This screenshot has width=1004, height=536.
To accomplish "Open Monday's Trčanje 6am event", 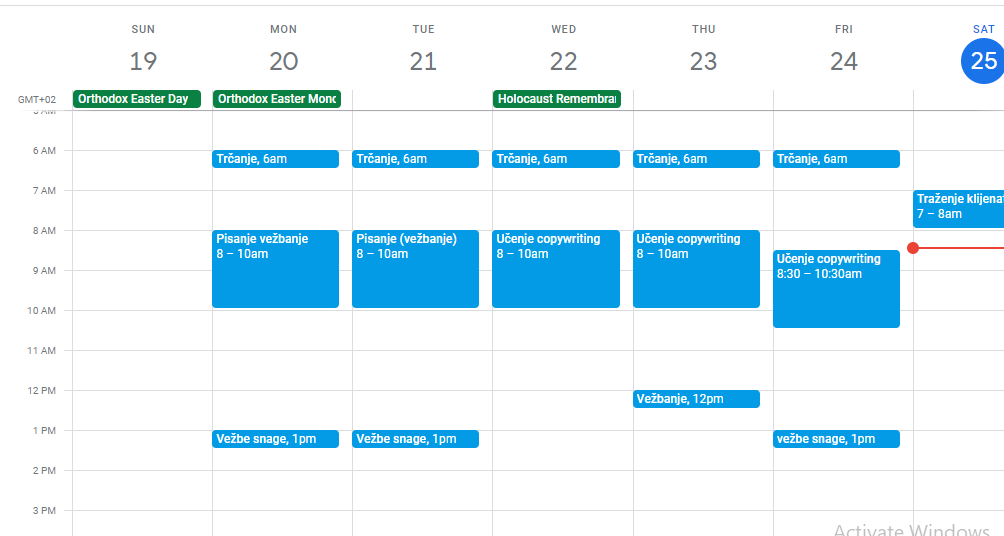I will pos(275,159).
